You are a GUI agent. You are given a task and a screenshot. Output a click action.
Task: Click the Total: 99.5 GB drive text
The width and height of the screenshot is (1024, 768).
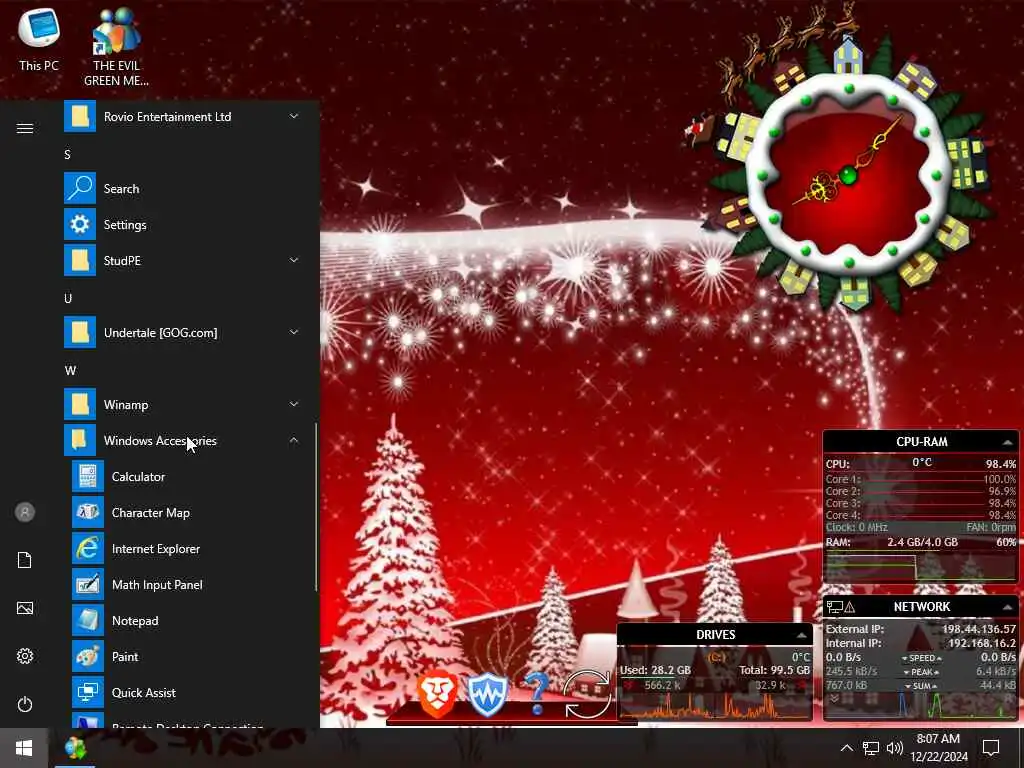point(774,670)
